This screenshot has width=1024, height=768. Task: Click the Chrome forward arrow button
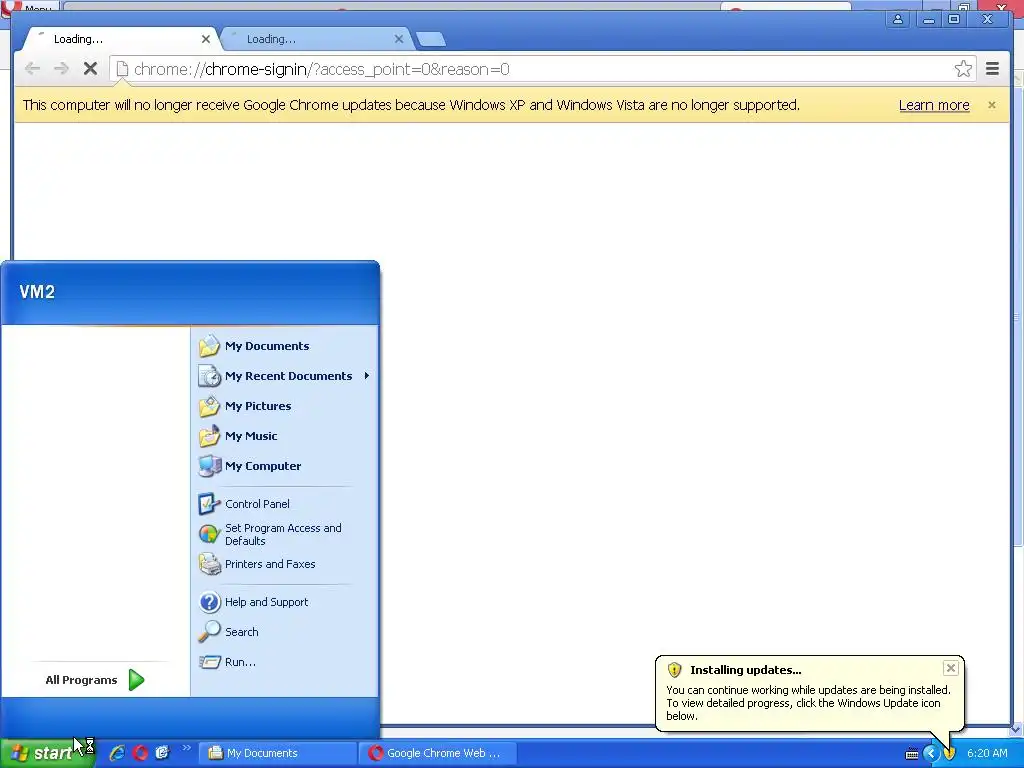61,69
